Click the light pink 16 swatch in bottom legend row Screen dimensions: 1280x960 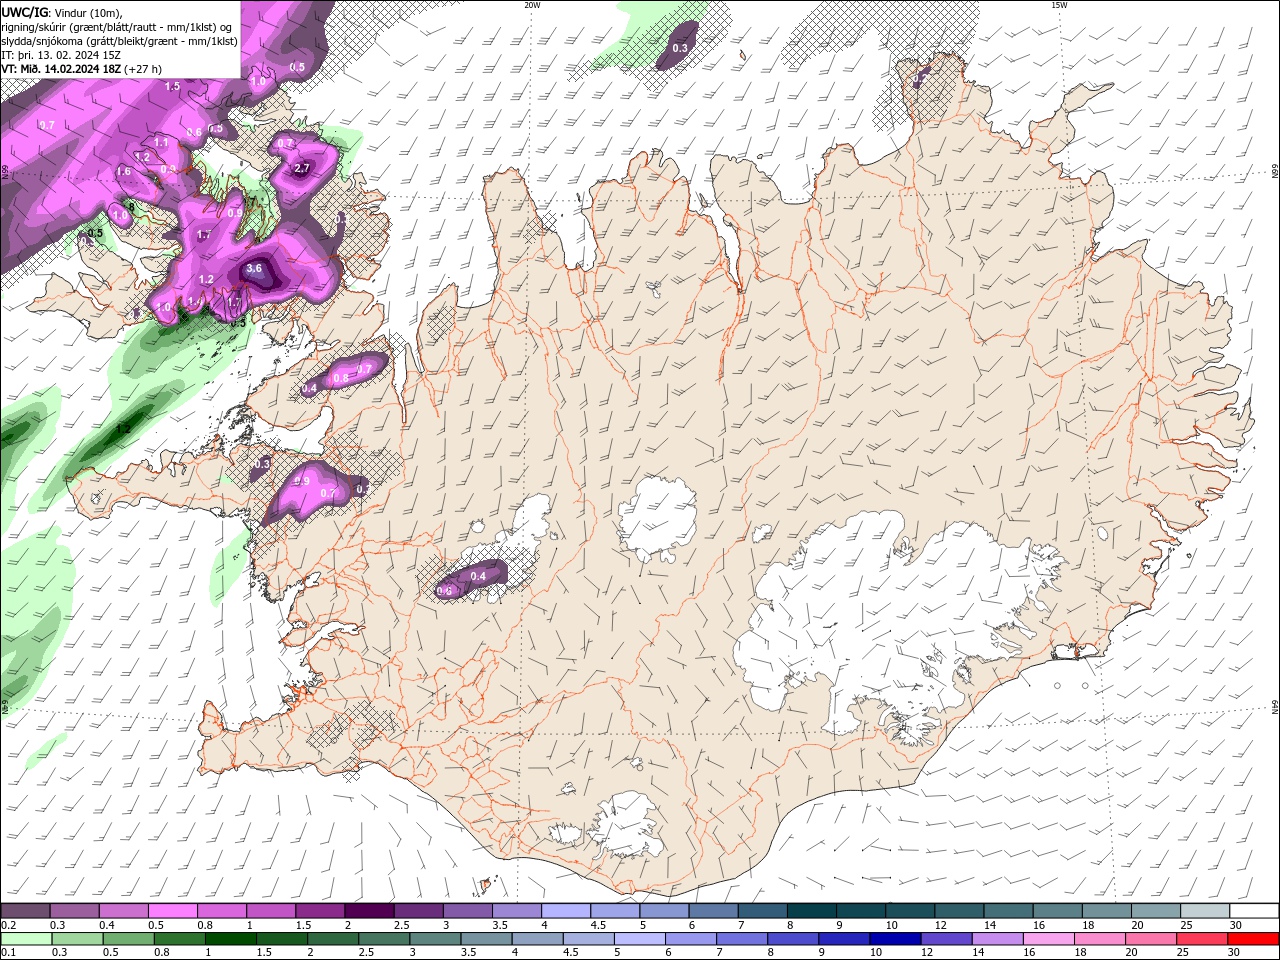pos(1050,938)
